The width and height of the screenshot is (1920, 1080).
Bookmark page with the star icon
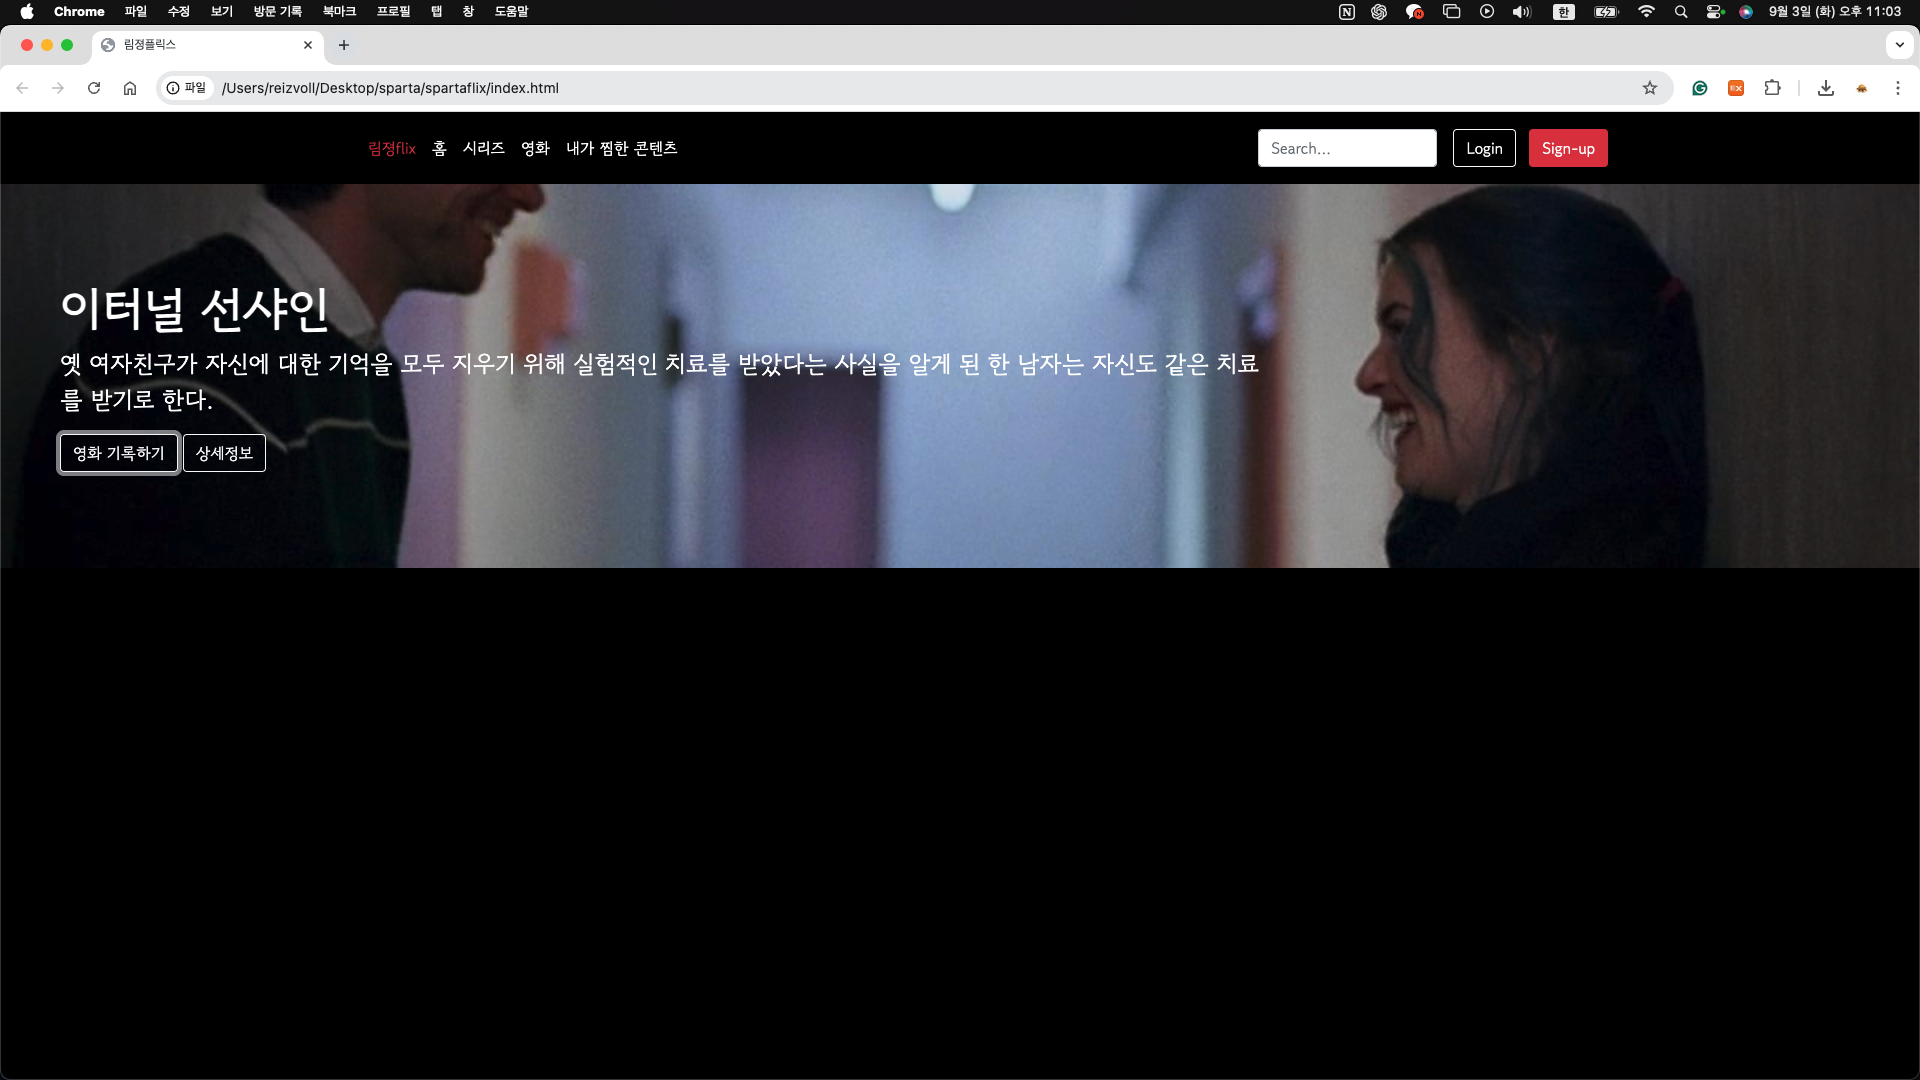point(1650,88)
